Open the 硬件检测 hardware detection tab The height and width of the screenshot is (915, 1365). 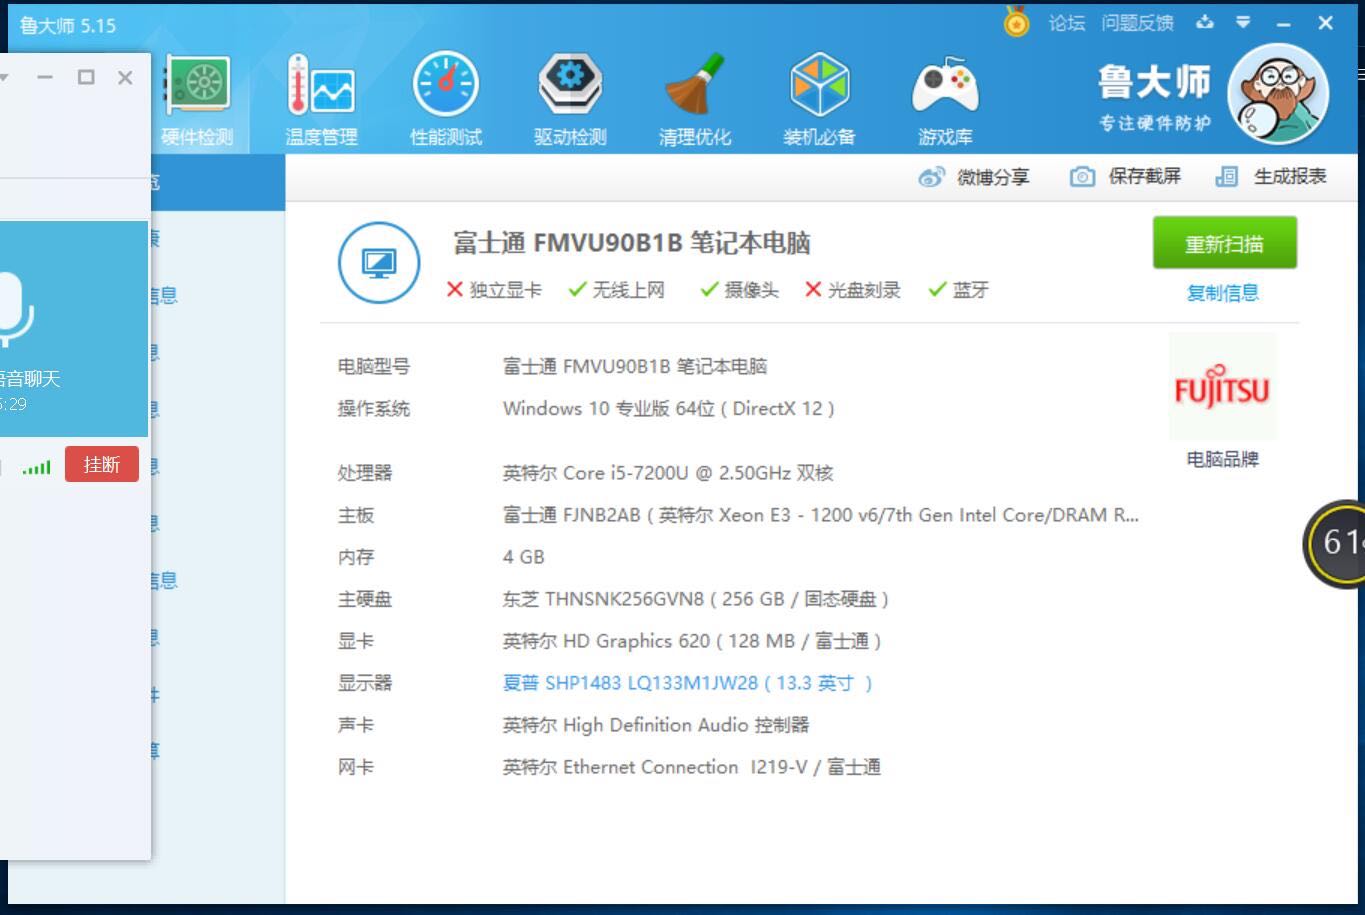[198, 102]
